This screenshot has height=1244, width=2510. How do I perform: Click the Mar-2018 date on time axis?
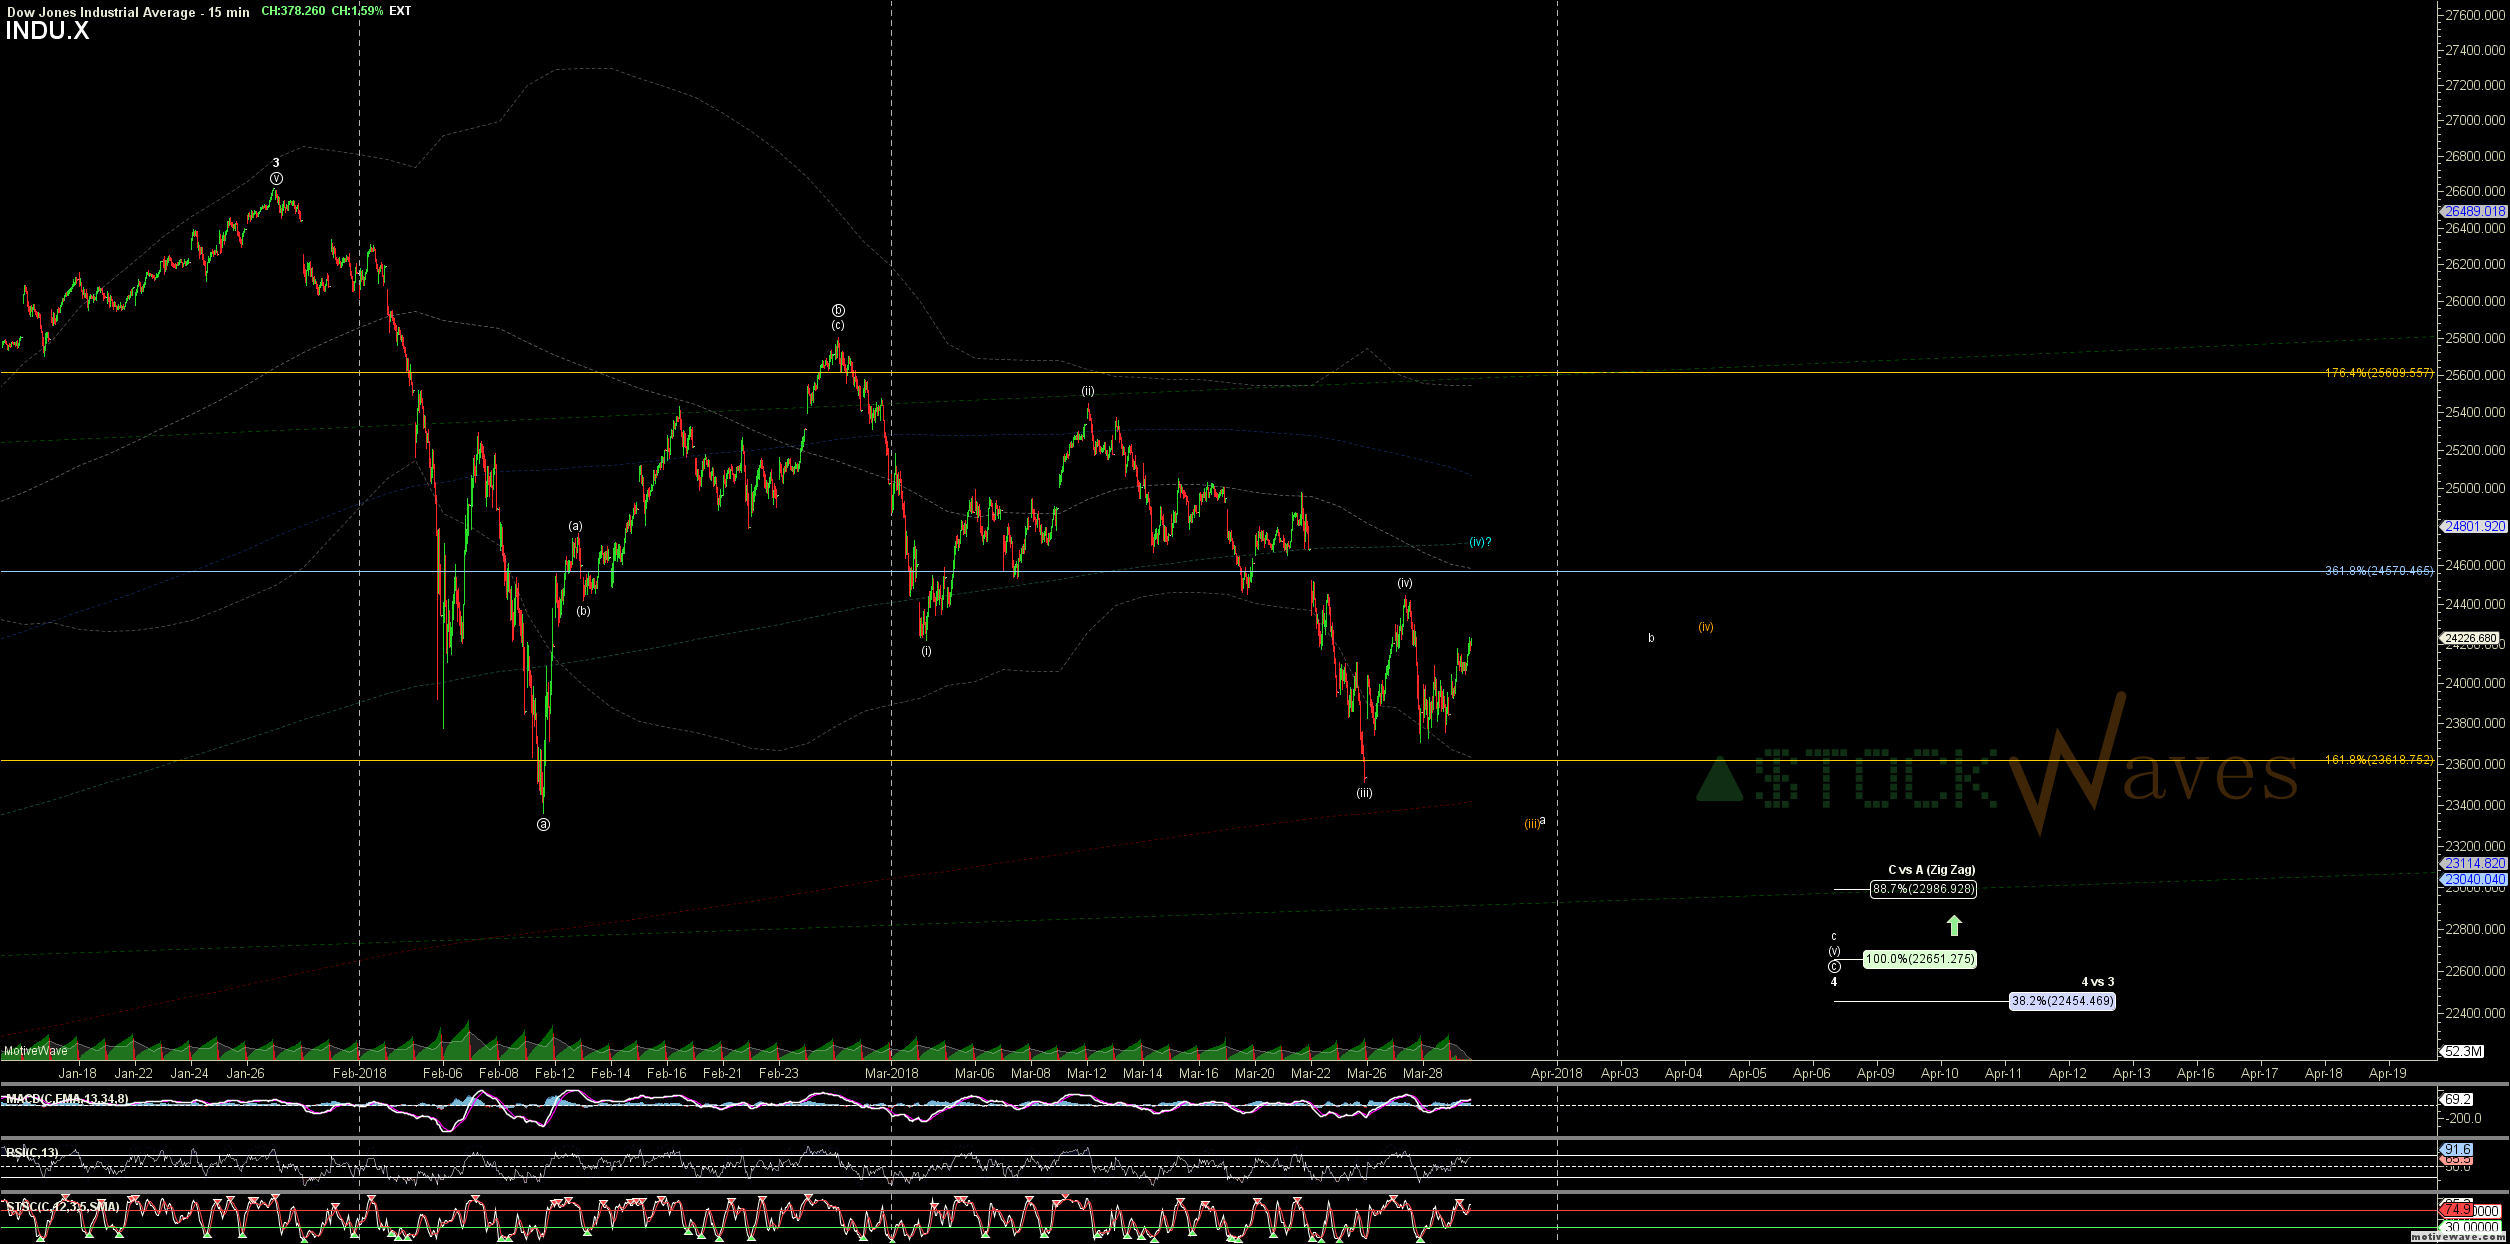coord(891,1073)
